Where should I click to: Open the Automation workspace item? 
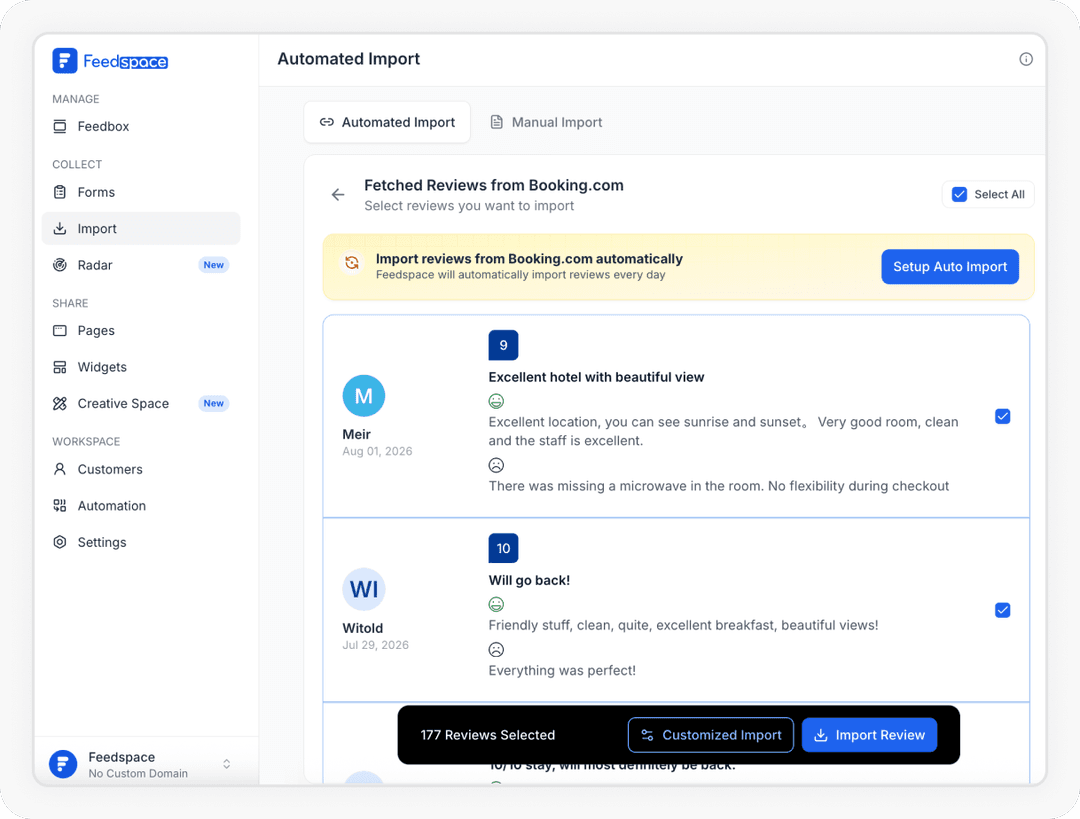[x=141, y=506]
